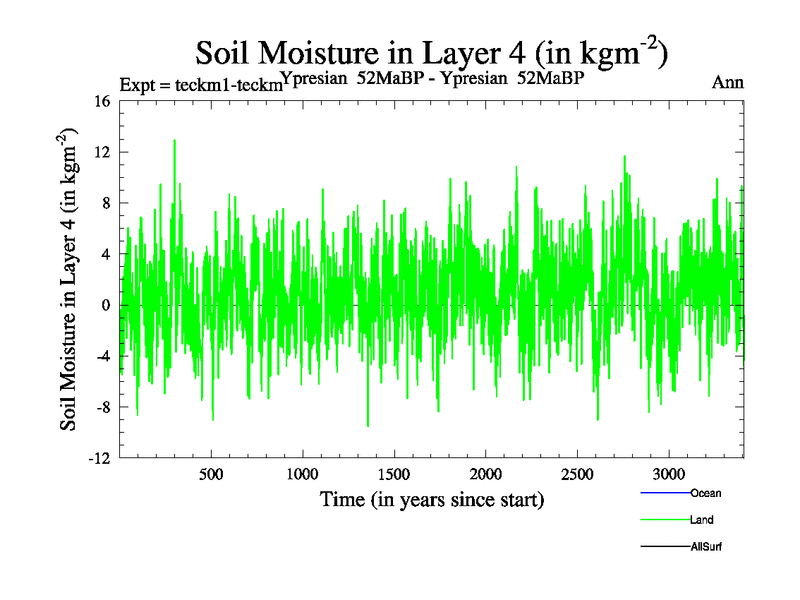The width and height of the screenshot is (800, 600).
Task: Select the AllSurf legend label
Action: pos(706,547)
